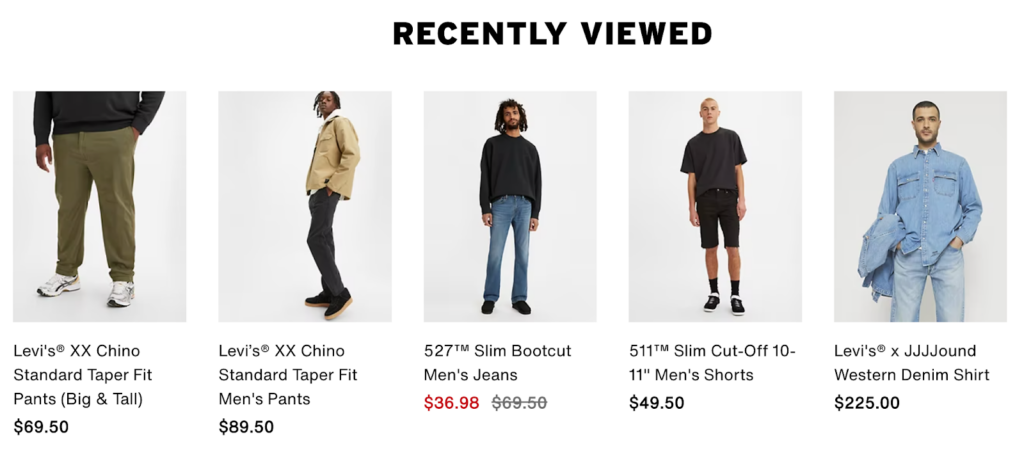The width and height of the screenshot is (1024, 476).
Task: Click the $49.50 price under Men's Shorts
Action: (x=657, y=403)
